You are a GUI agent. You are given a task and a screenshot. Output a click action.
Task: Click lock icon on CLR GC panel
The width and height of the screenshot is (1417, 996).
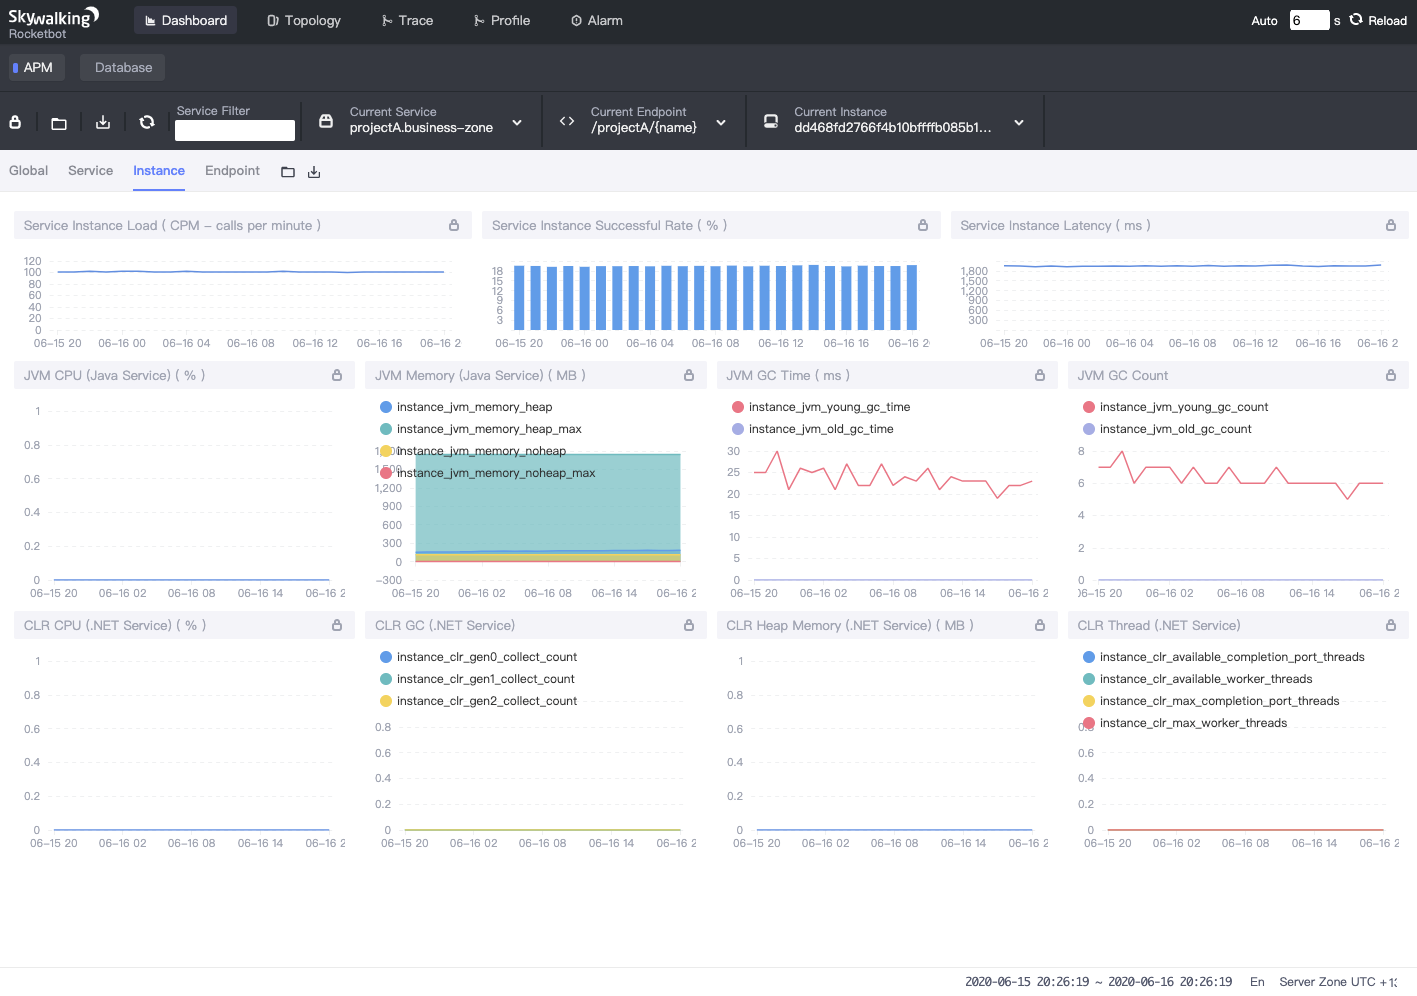(x=689, y=625)
